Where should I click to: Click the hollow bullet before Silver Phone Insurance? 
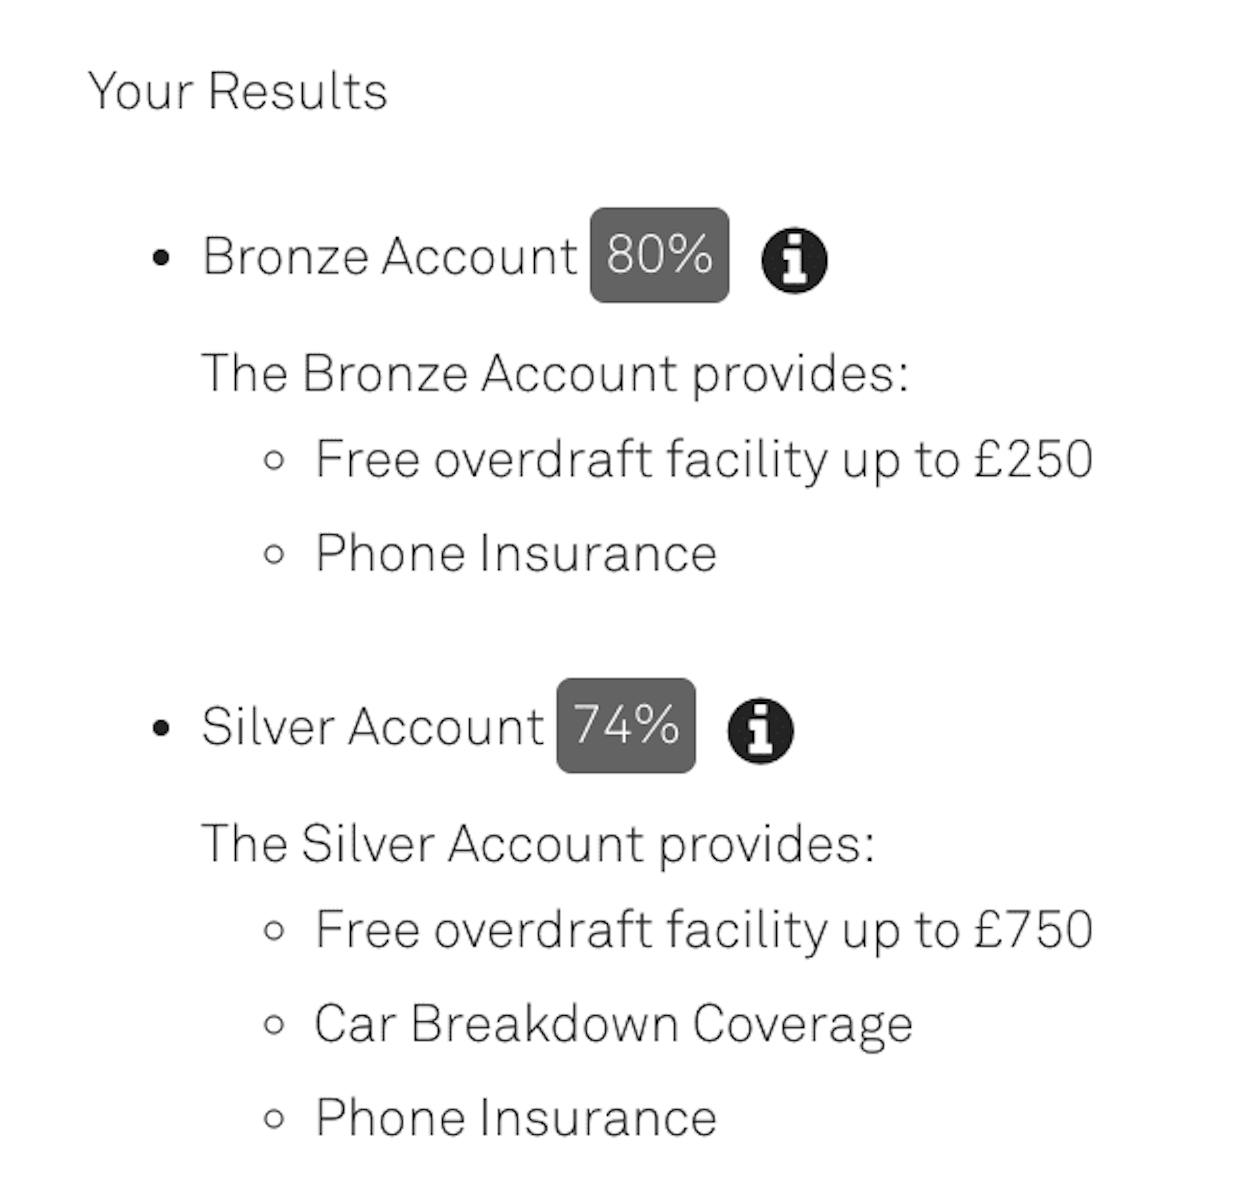(x=274, y=1119)
